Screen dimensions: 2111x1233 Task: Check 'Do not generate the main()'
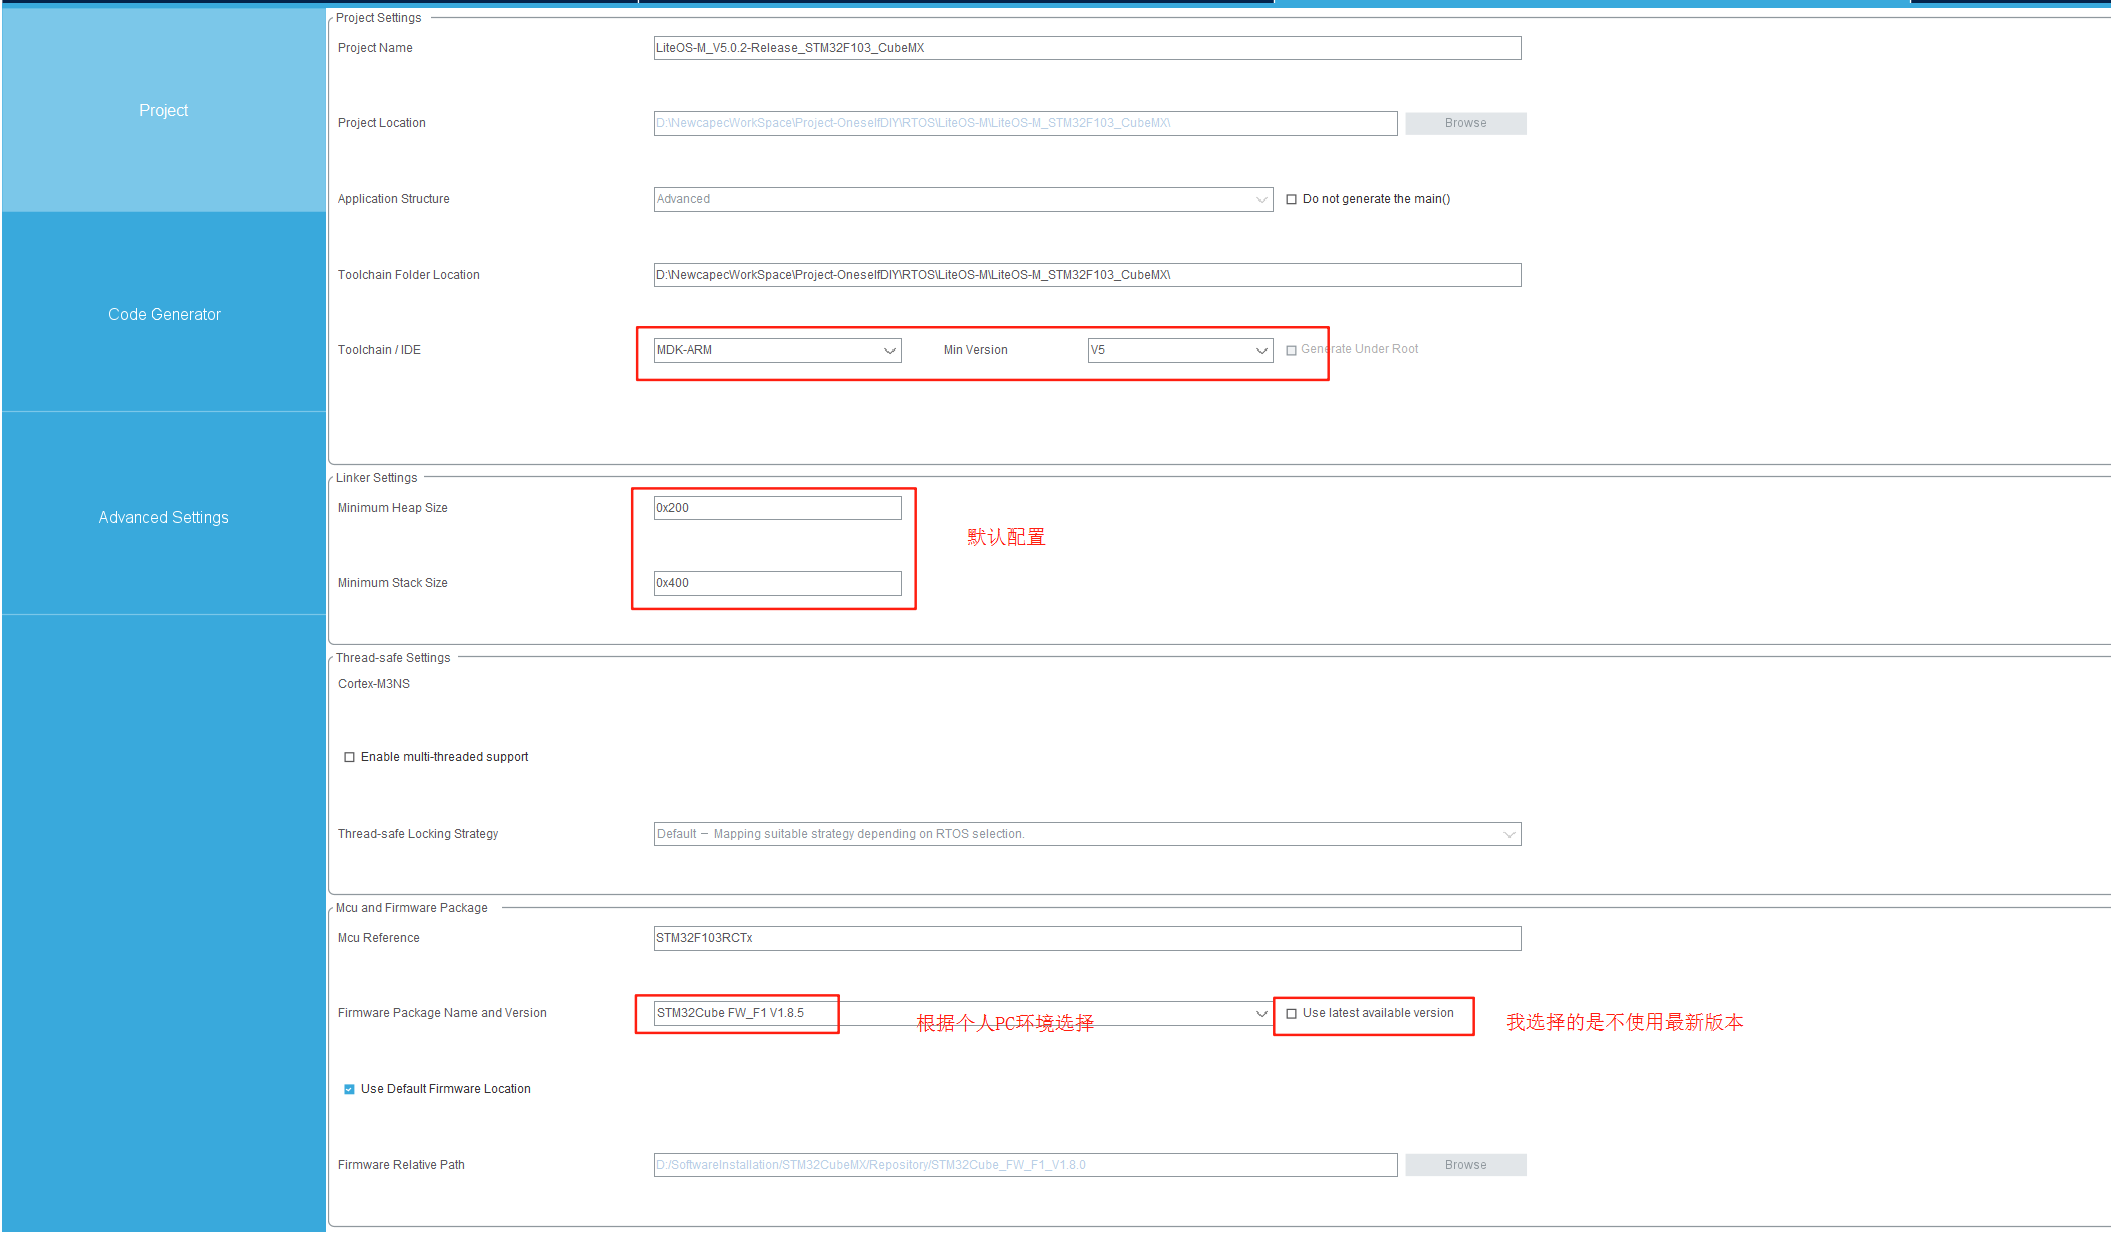pos(1291,199)
